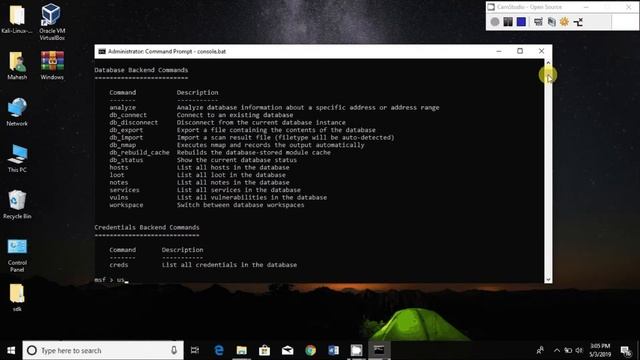The width and height of the screenshot is (640, 360).
Task: Select the sdk folder on desktop
Action: pos(17,298)
